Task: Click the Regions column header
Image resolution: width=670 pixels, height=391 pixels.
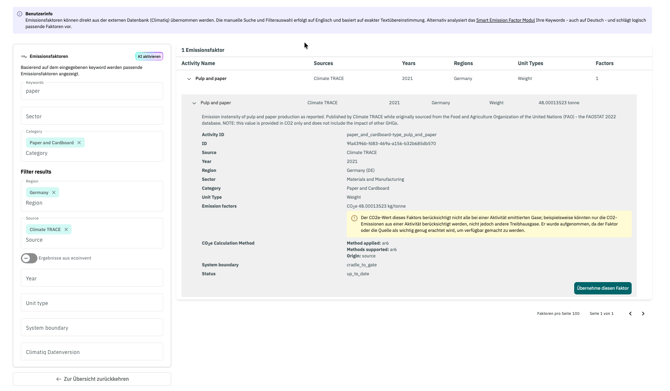Action: click(x=463, y=63)
